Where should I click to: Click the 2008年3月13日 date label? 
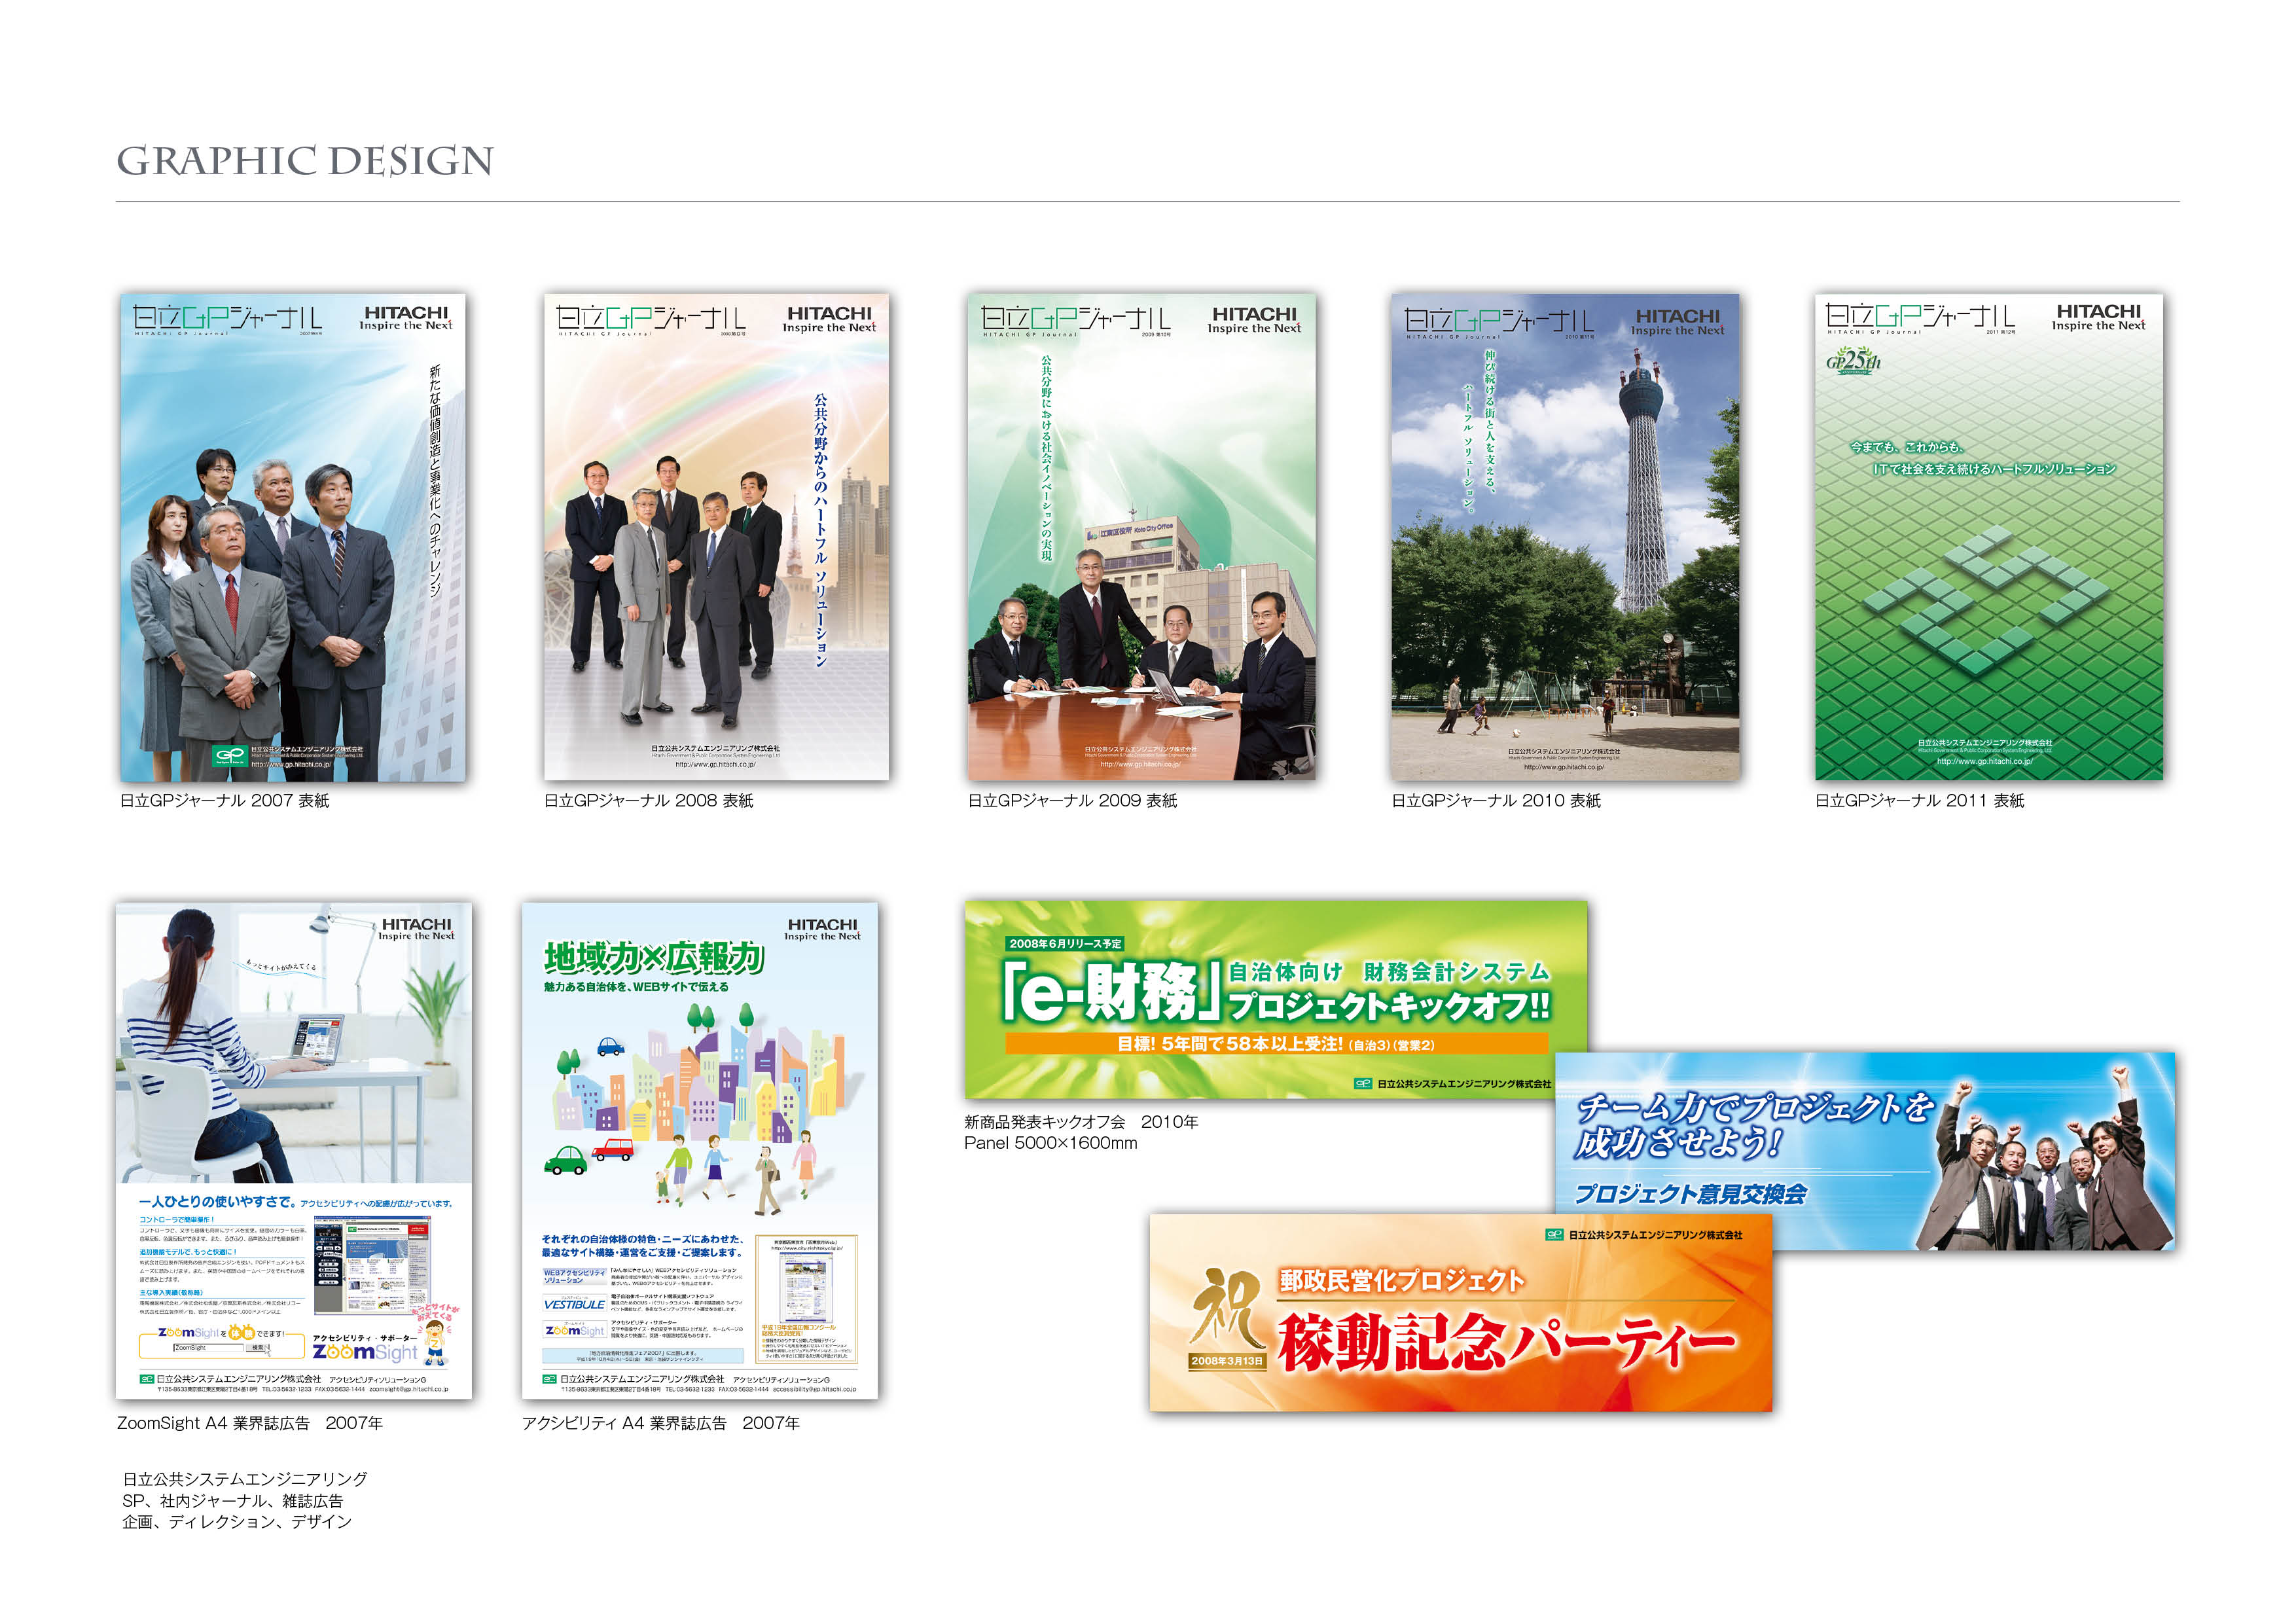pos(1227,1361)
